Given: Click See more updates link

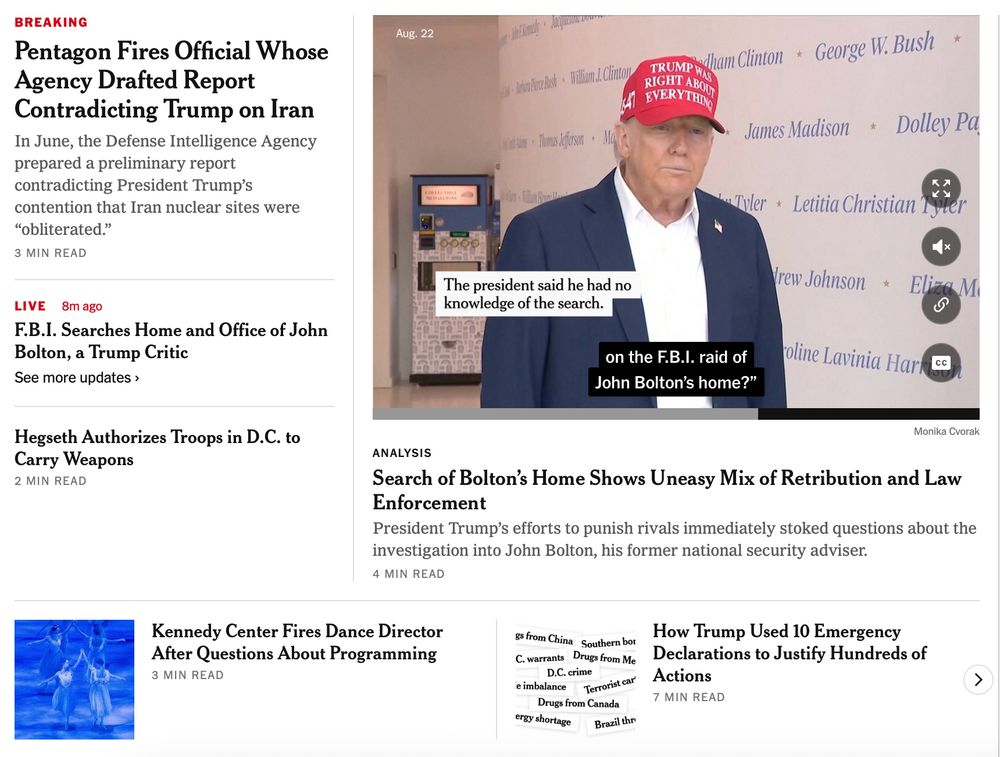Looking at the screenshot, I should click(x=77, y=378).
